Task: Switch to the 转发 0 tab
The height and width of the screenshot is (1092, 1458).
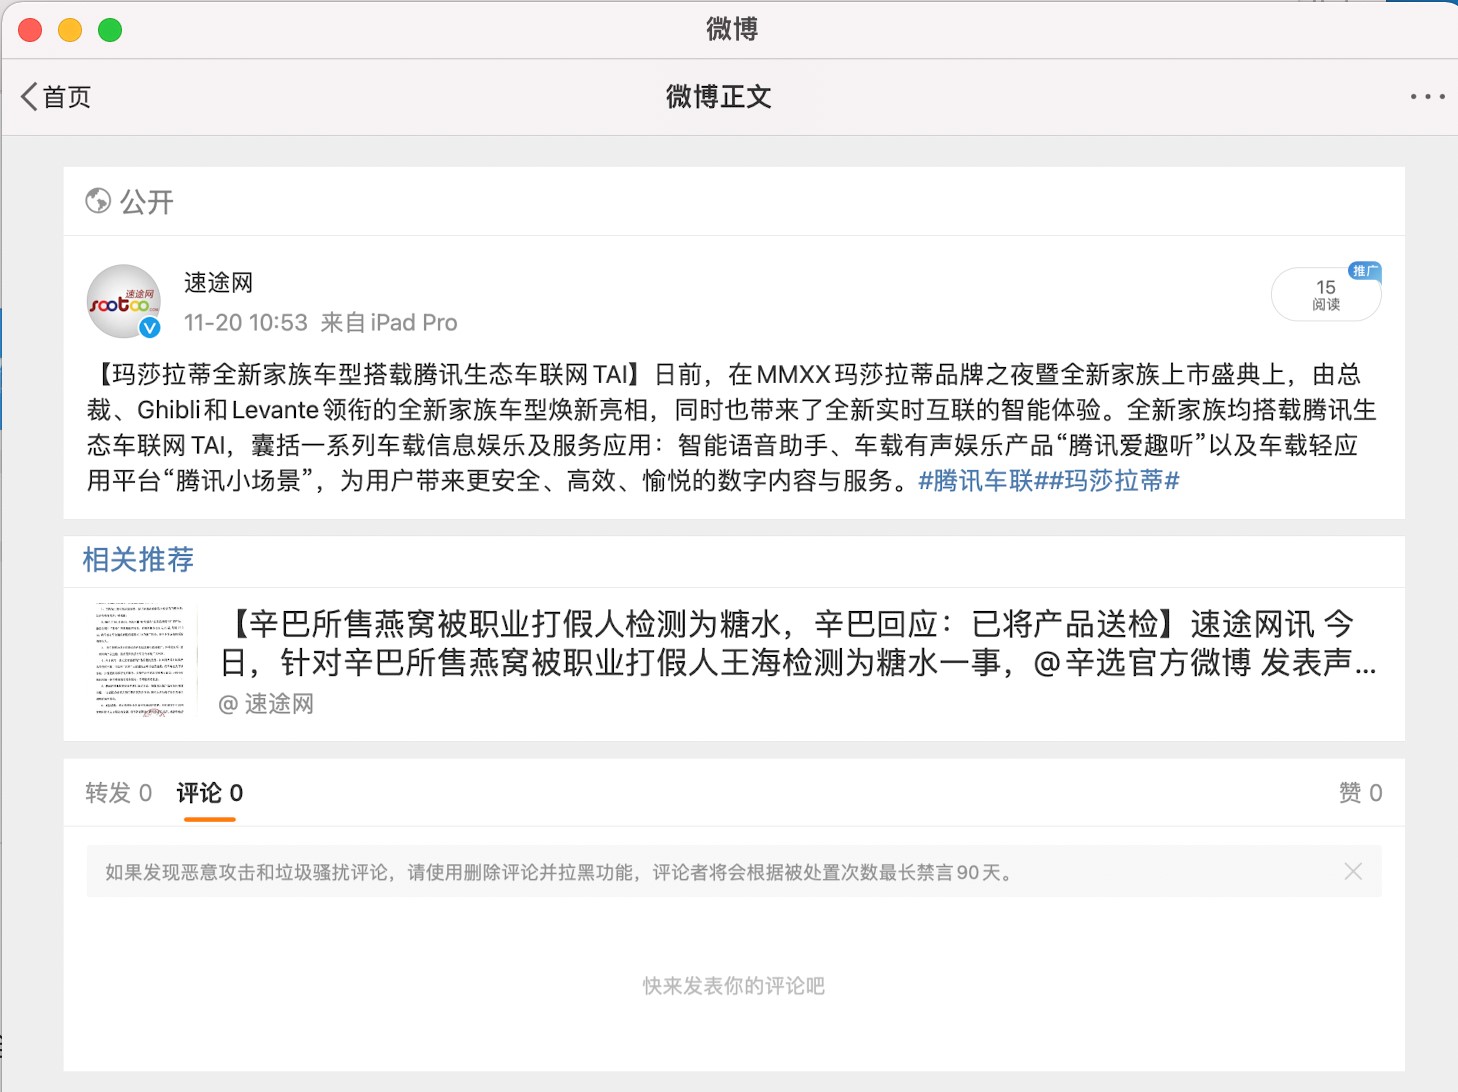Action: pos(118,793)
